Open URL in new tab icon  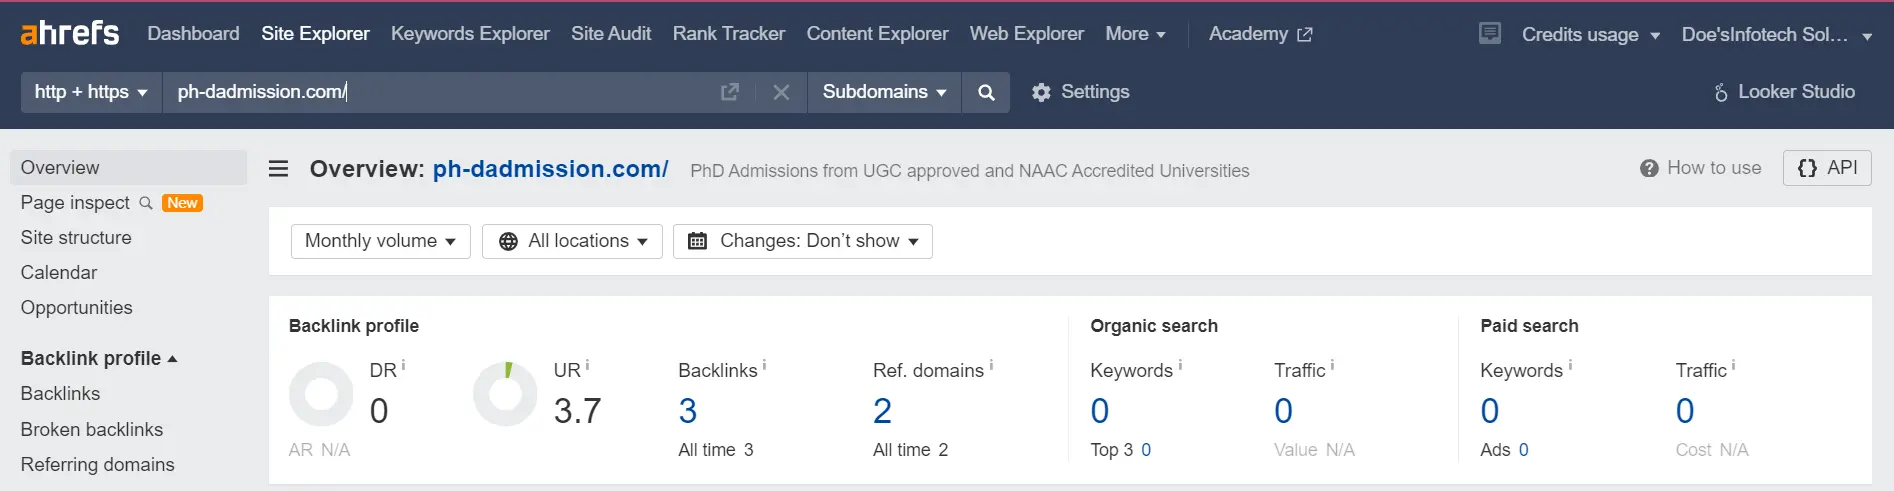pos(730,92)
